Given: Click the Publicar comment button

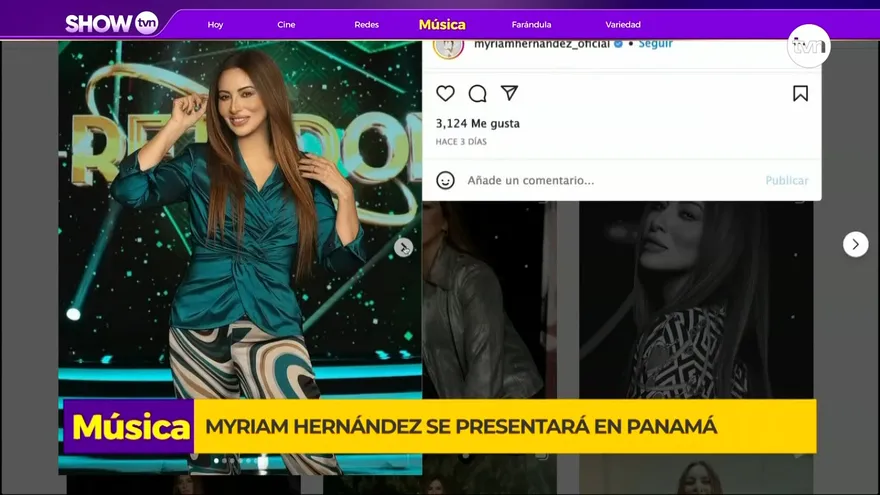Looking at the screenshot, I should pyautogui.click(x=787, y=180).
